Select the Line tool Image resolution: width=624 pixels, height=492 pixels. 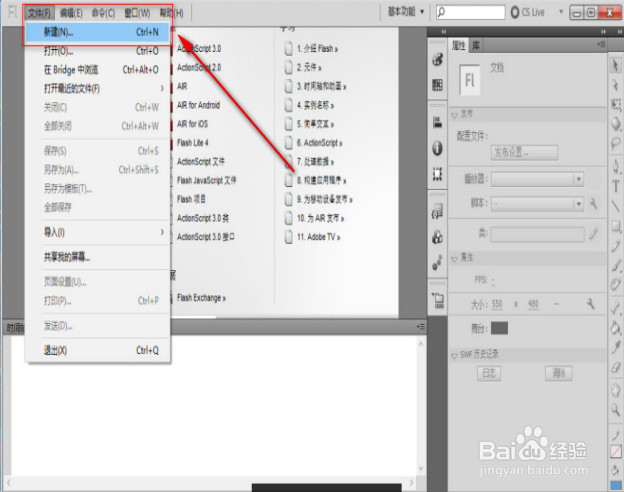pyautogui.click(x=616, y=205)
